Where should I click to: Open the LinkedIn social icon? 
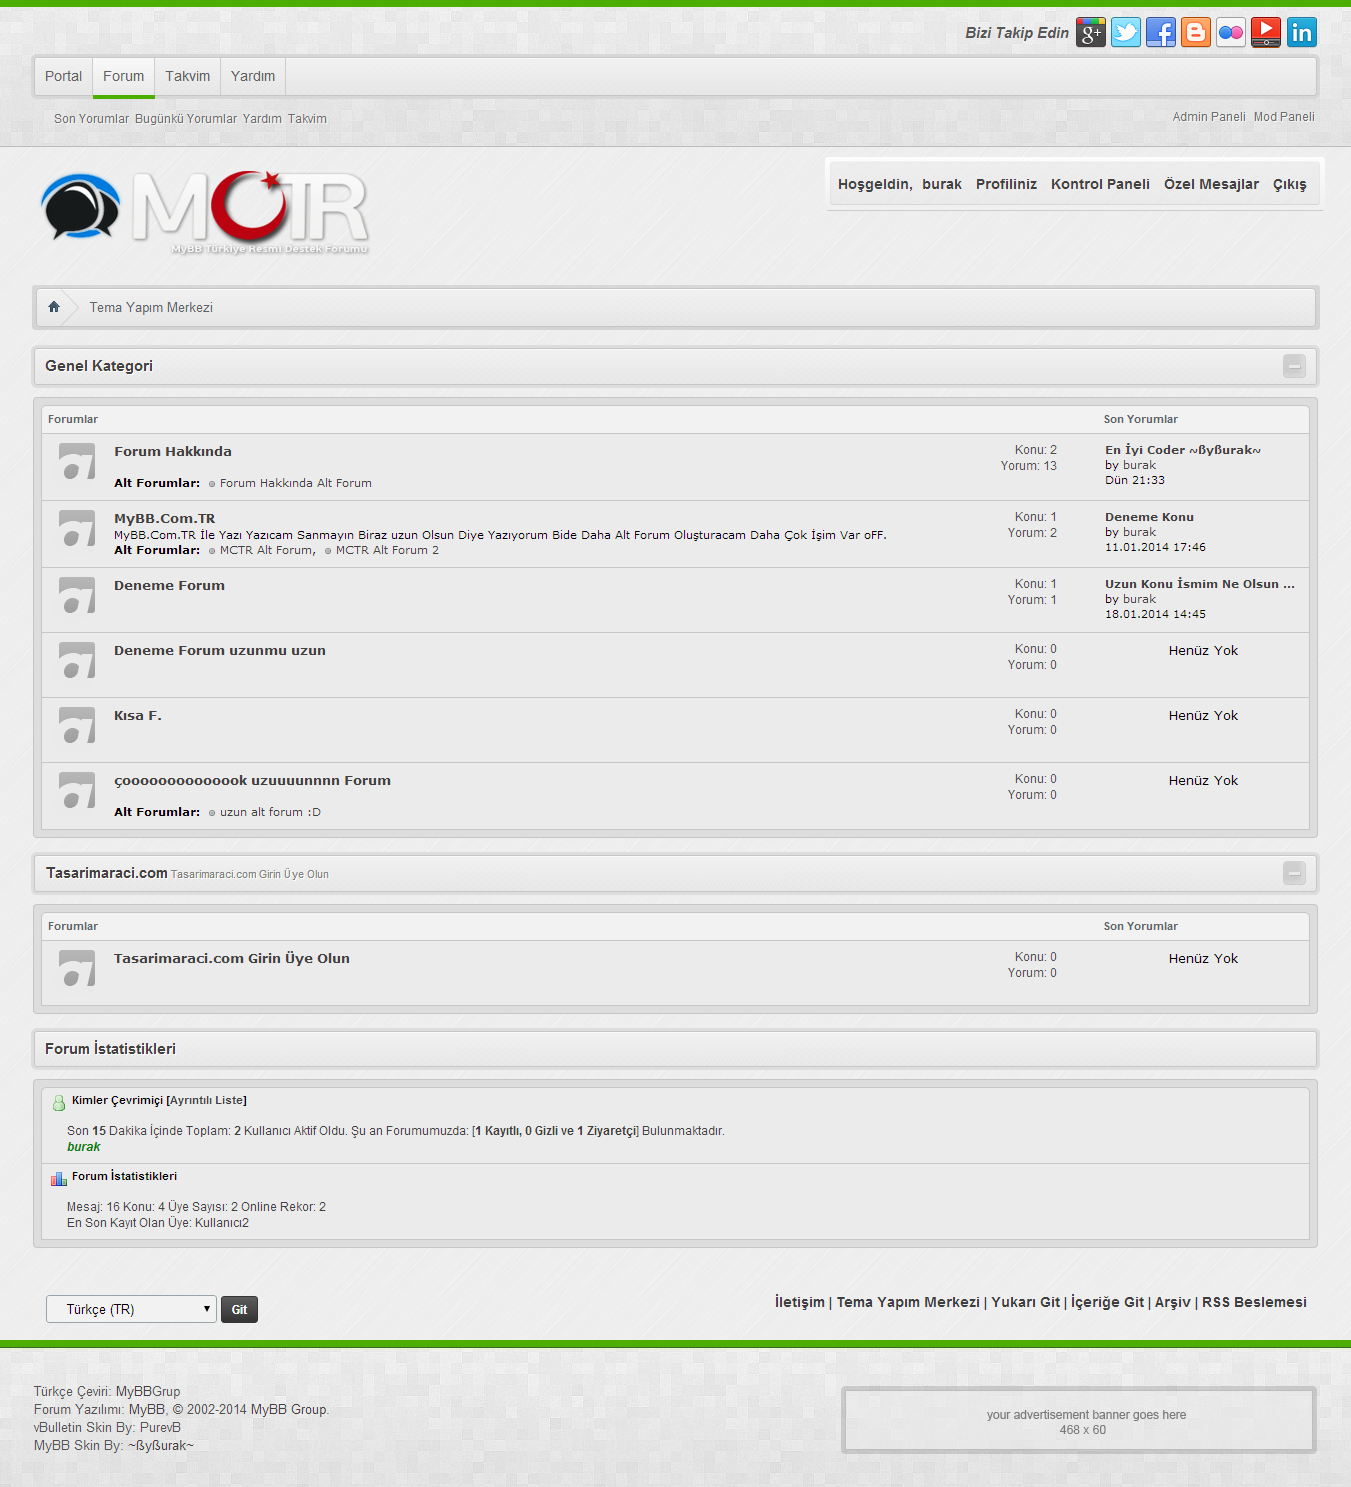pos(1301,33)
